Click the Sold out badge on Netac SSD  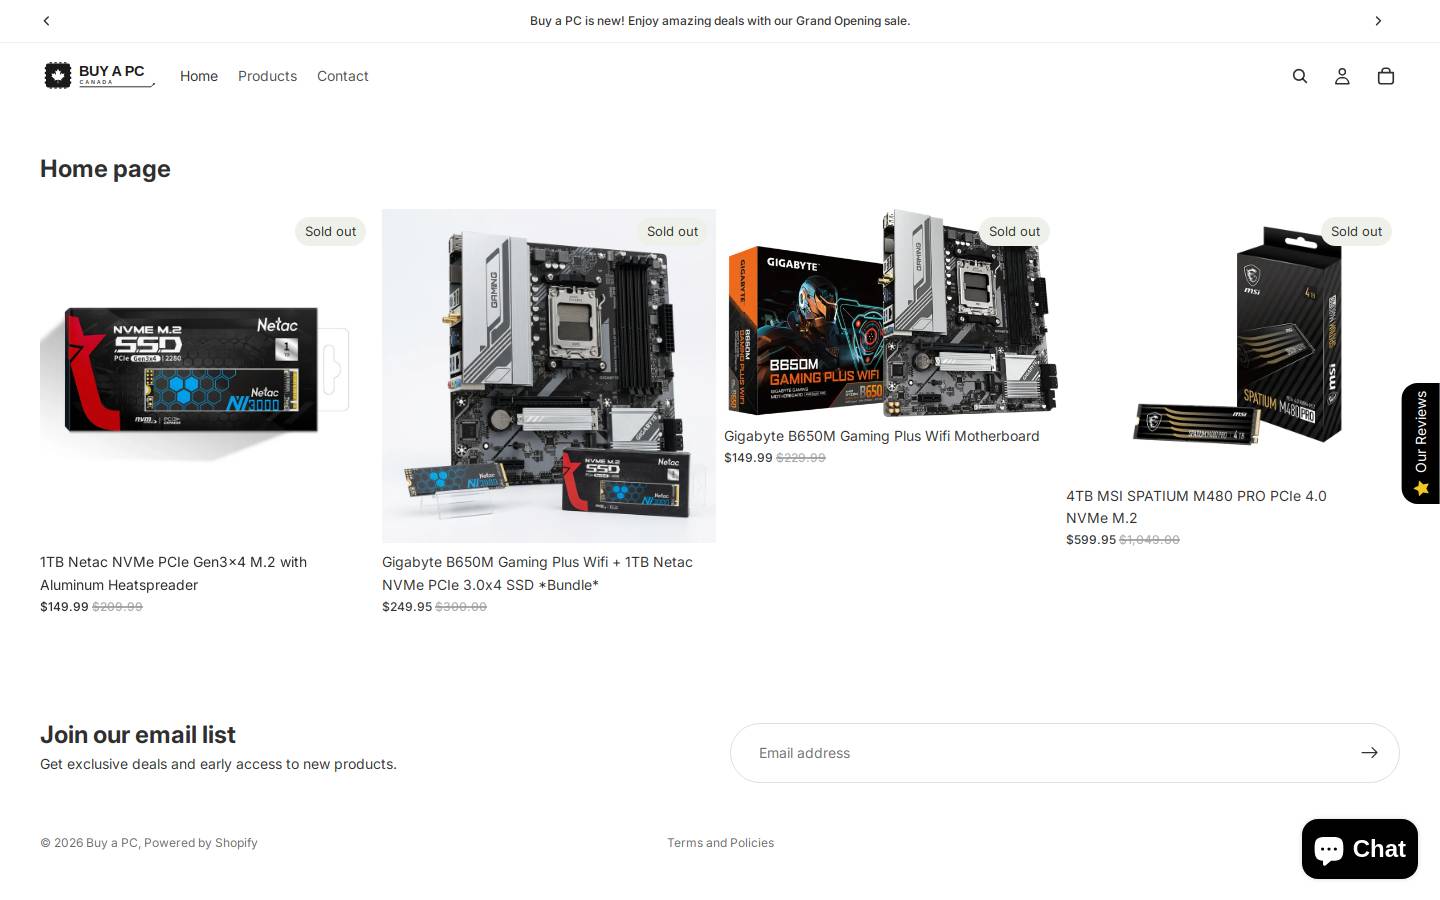330,231
